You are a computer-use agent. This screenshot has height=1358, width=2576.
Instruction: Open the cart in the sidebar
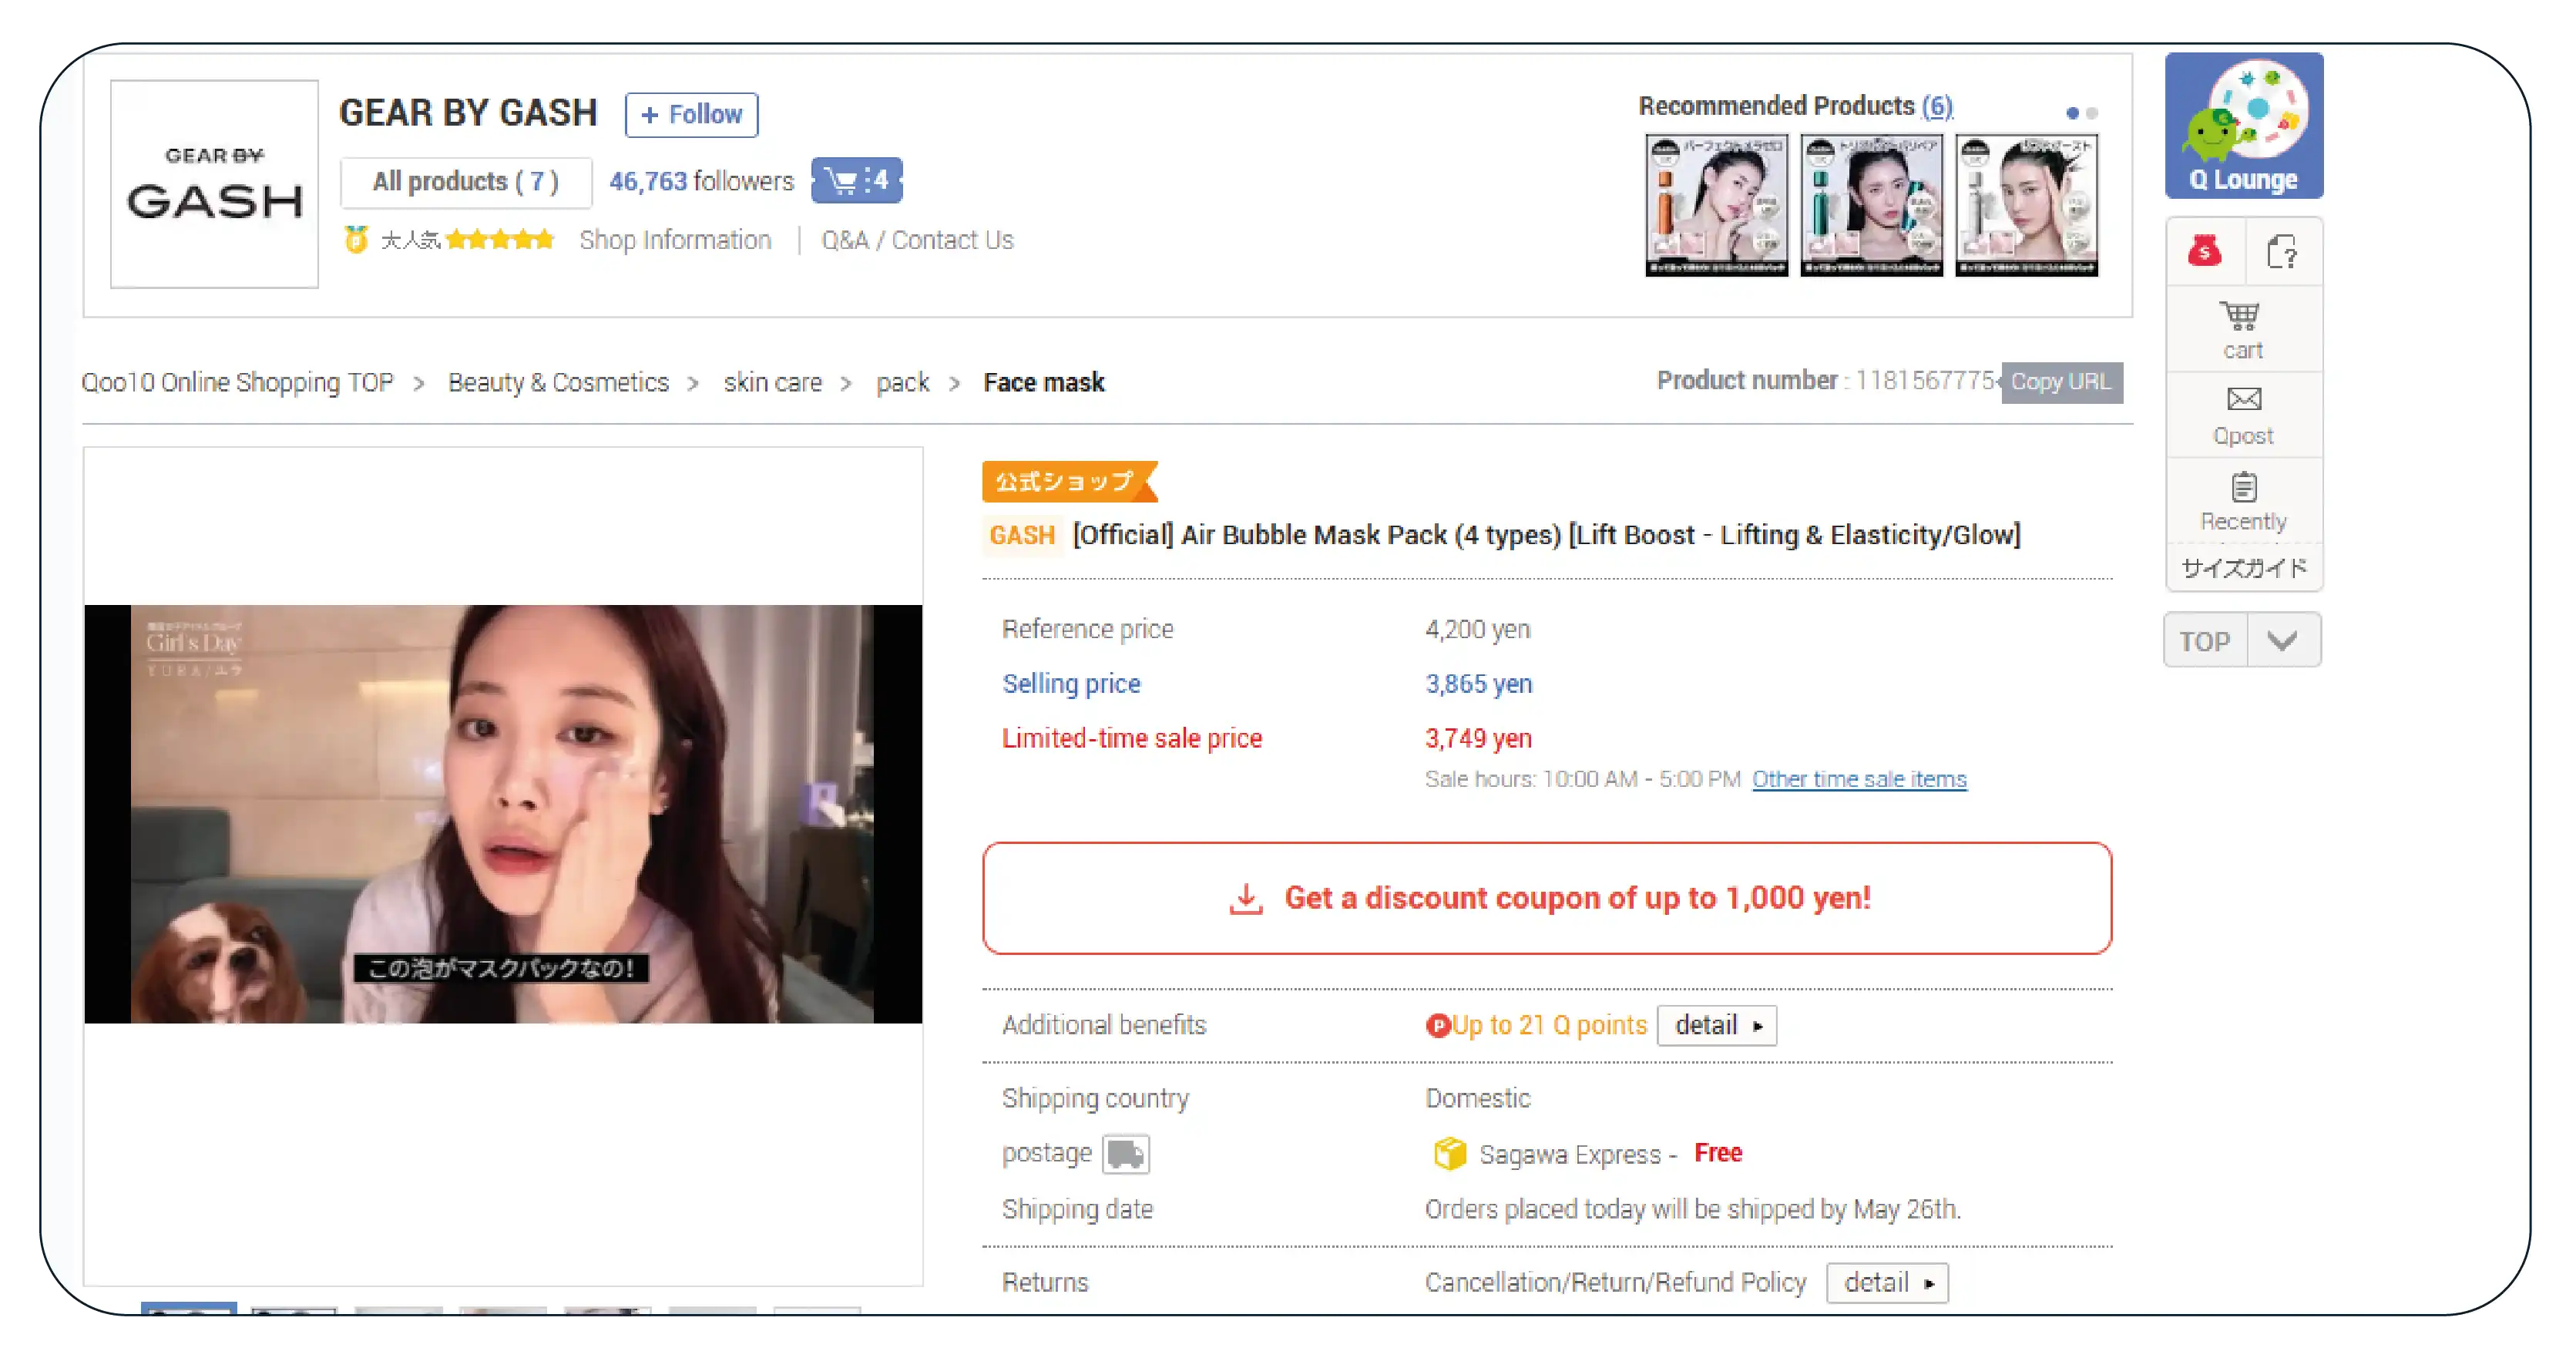2243,330
